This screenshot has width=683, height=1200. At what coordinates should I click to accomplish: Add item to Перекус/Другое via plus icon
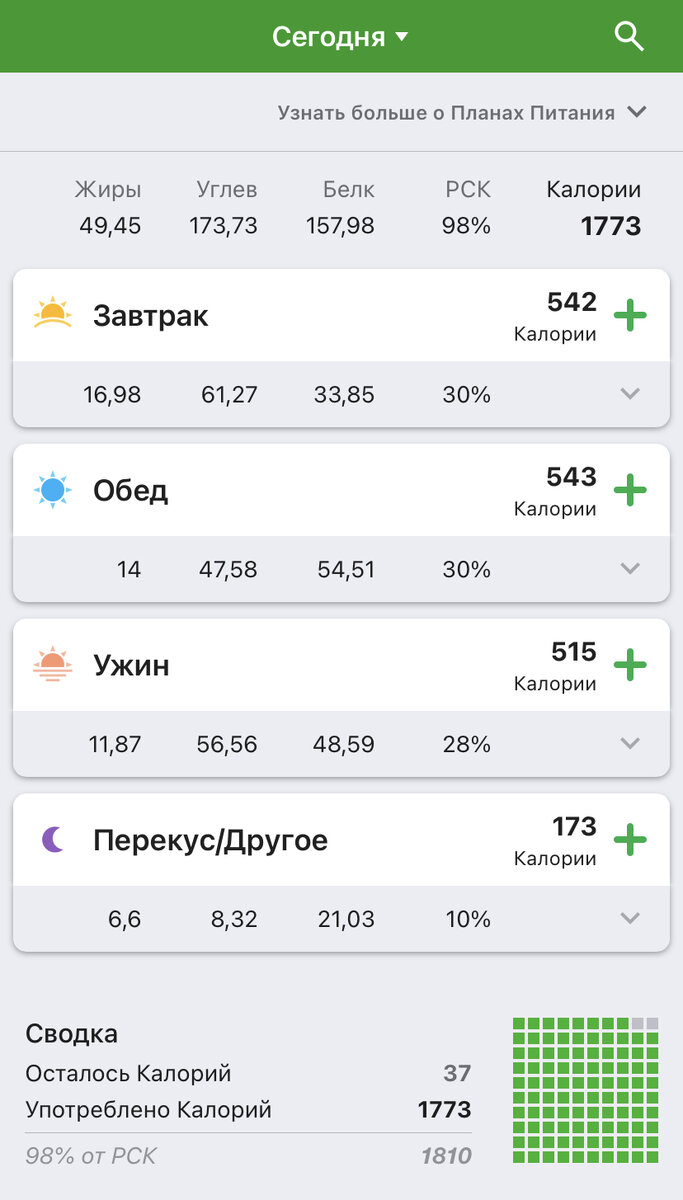point(630,839)
